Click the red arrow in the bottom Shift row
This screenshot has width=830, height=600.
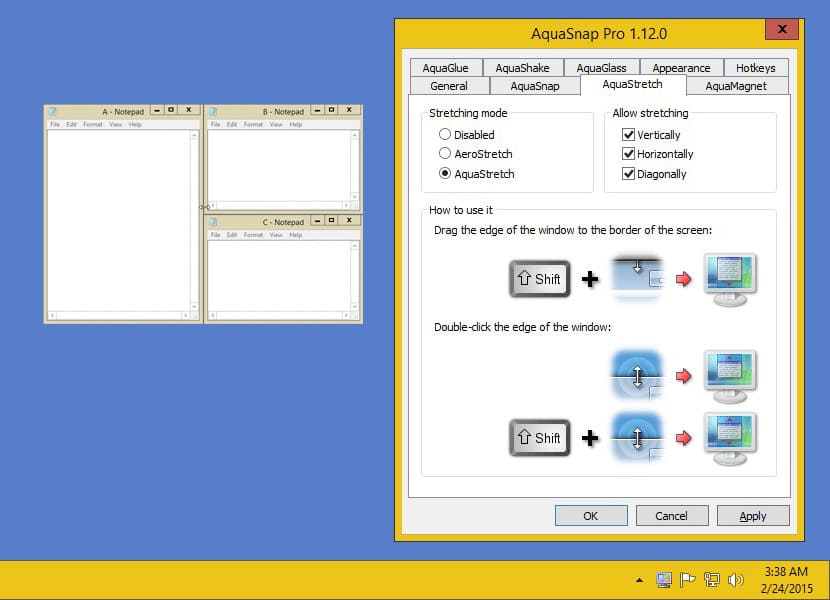pos(683,437)
